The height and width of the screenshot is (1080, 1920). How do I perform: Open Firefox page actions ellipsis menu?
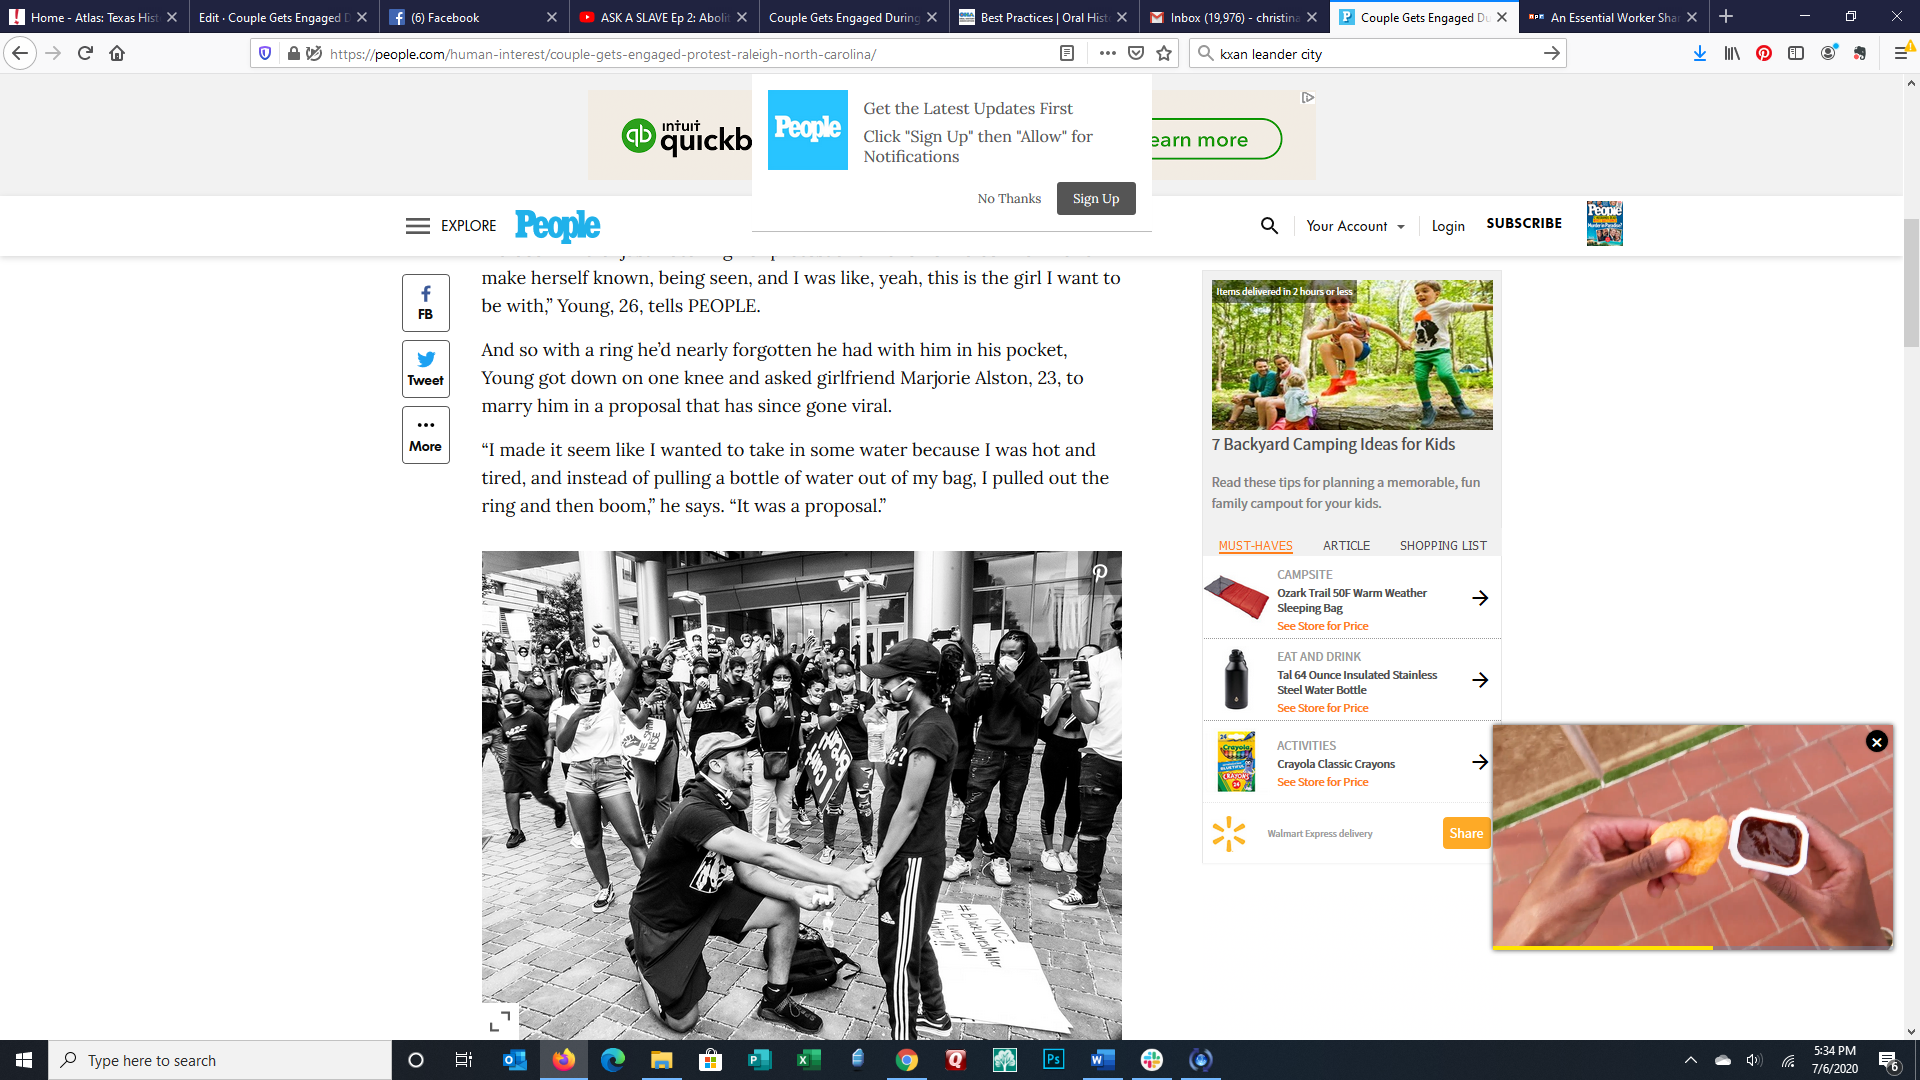(x=1107, y=53)
